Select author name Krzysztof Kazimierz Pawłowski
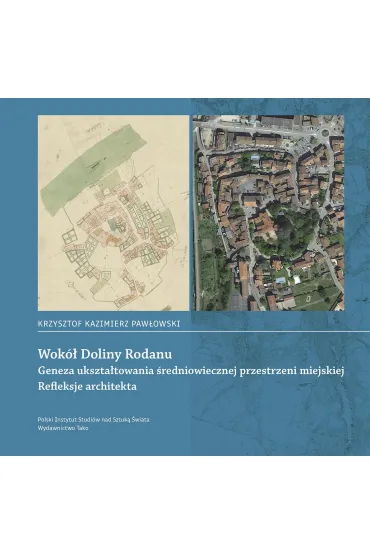 [x=109, y=324]
